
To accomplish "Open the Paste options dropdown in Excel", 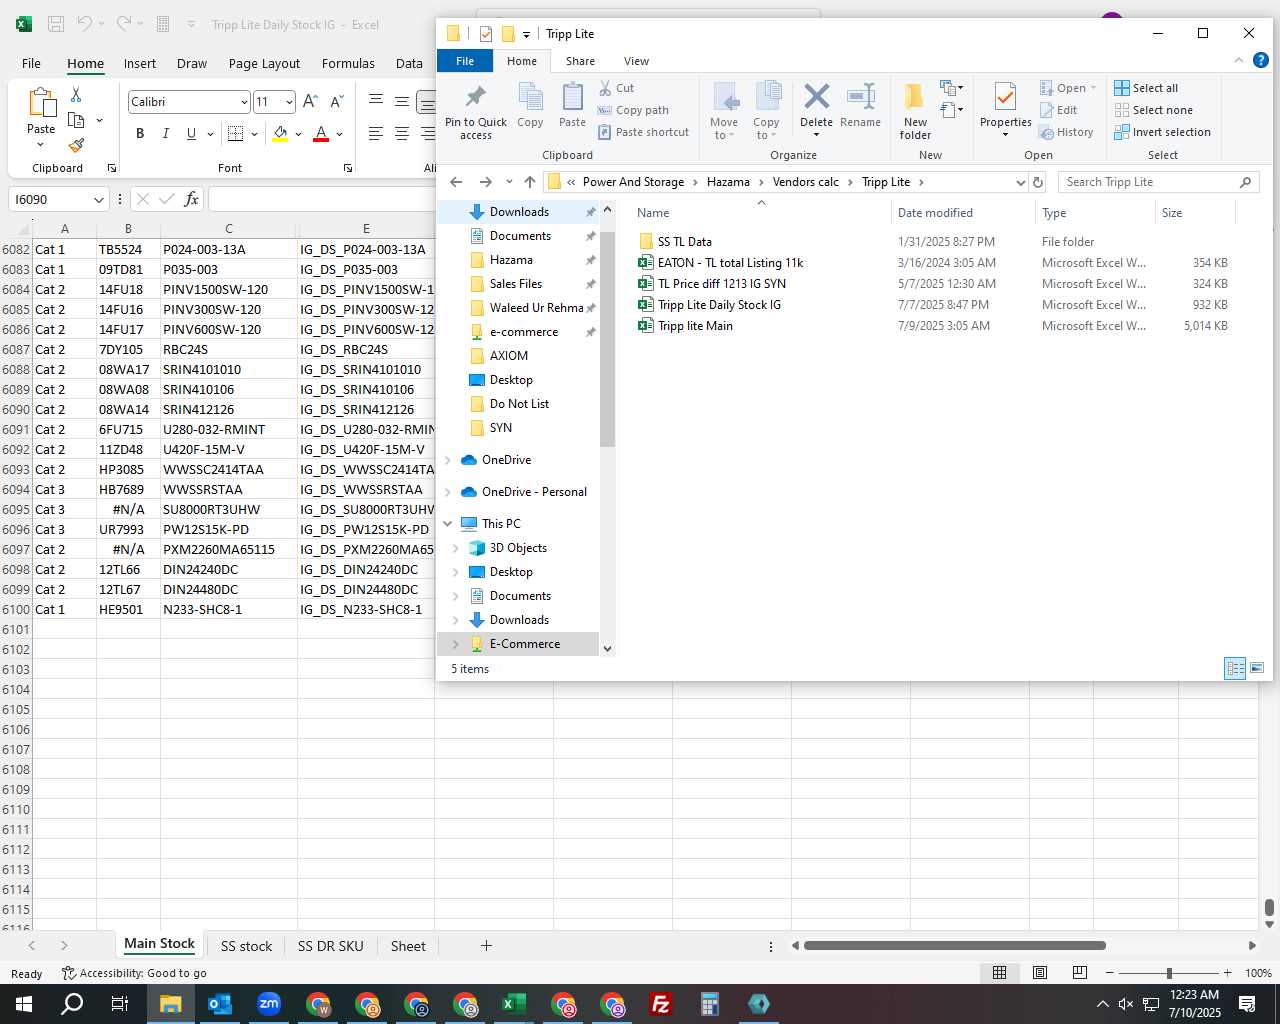I will click(41, 145).
